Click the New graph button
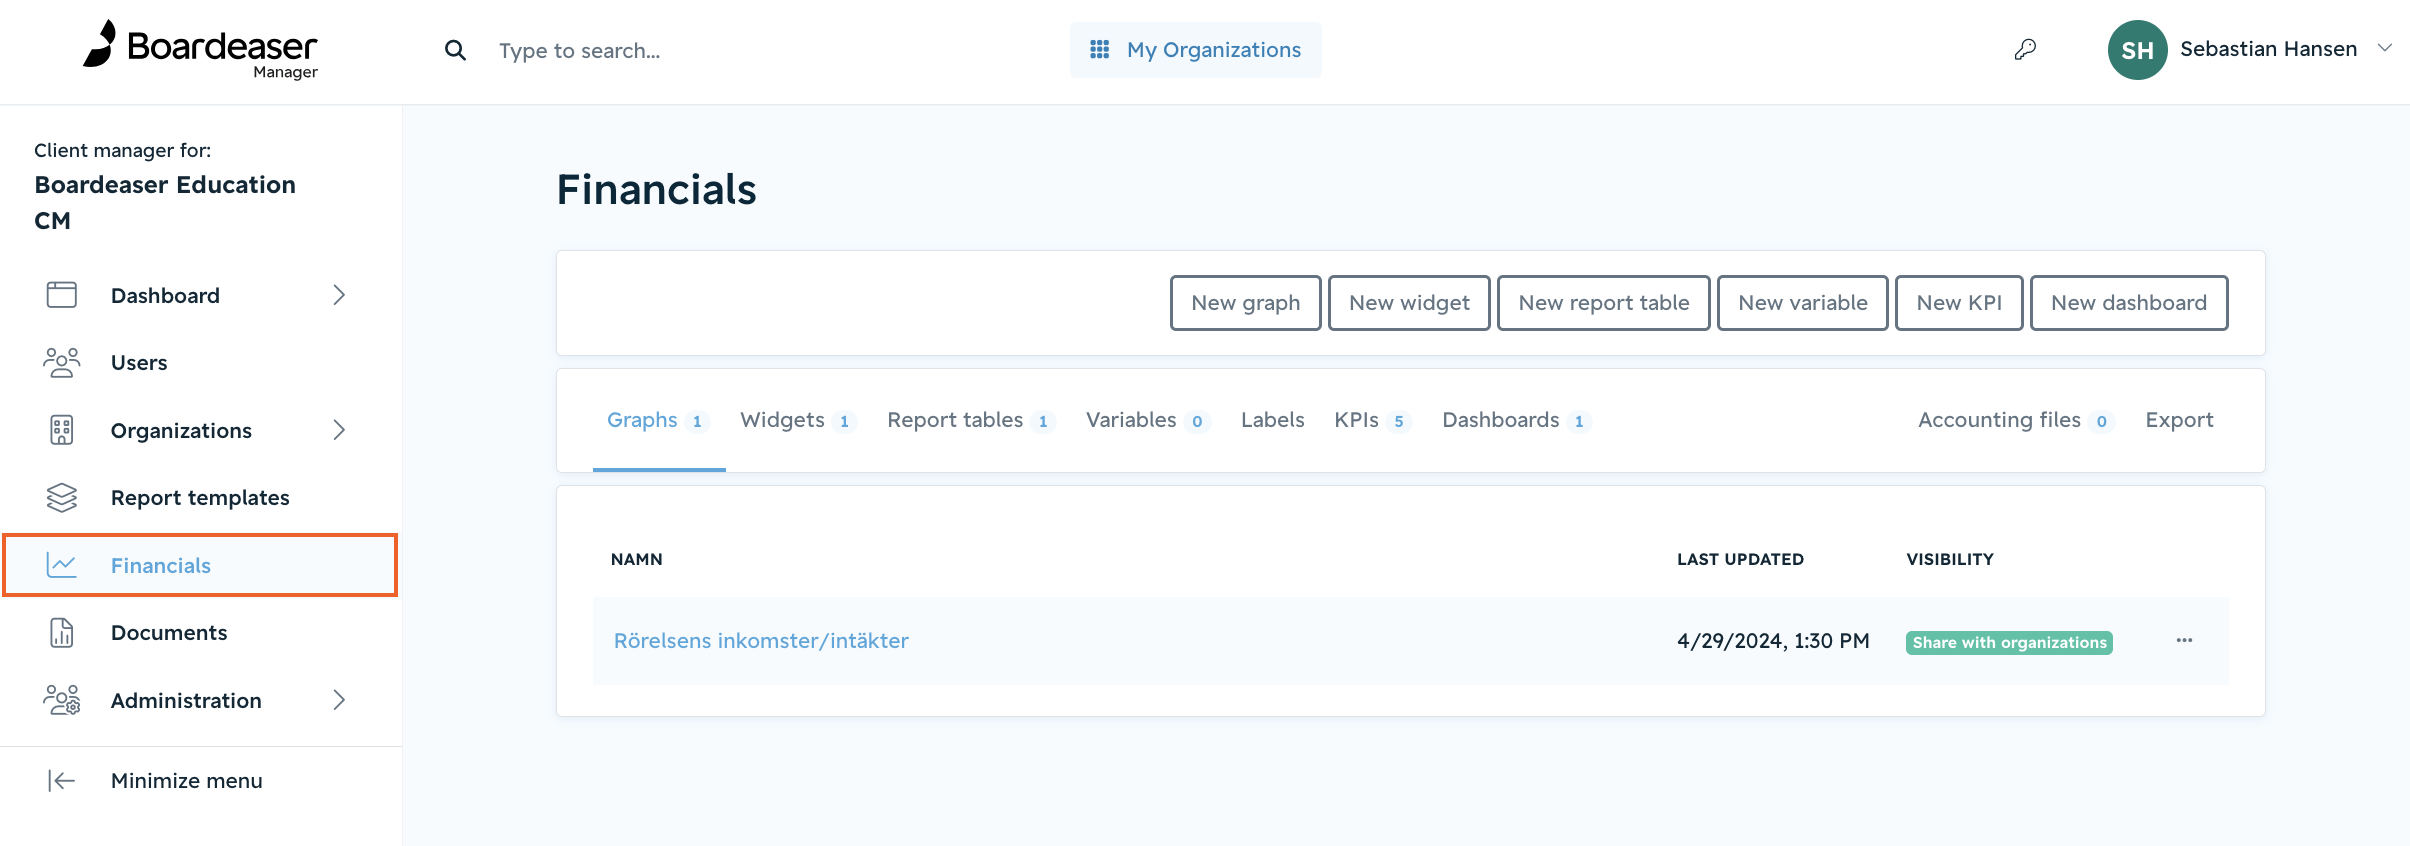2410x846 pixels. (1245, 303)
